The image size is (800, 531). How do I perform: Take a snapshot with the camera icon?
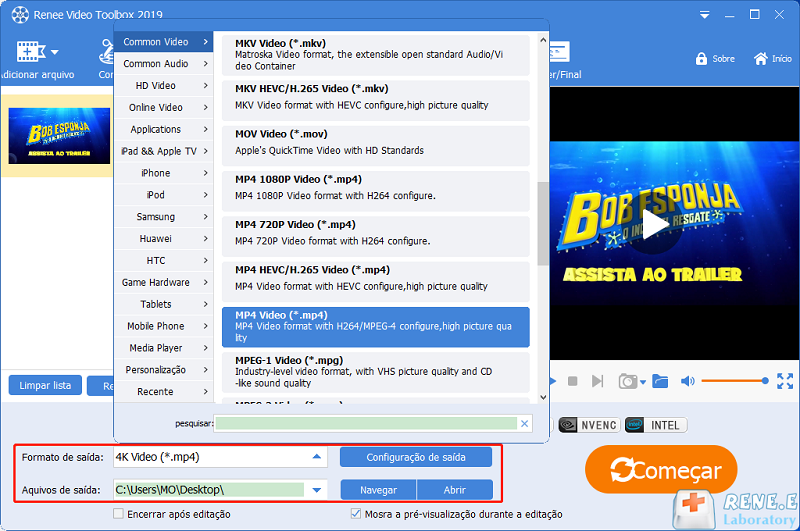pos(628,381)
